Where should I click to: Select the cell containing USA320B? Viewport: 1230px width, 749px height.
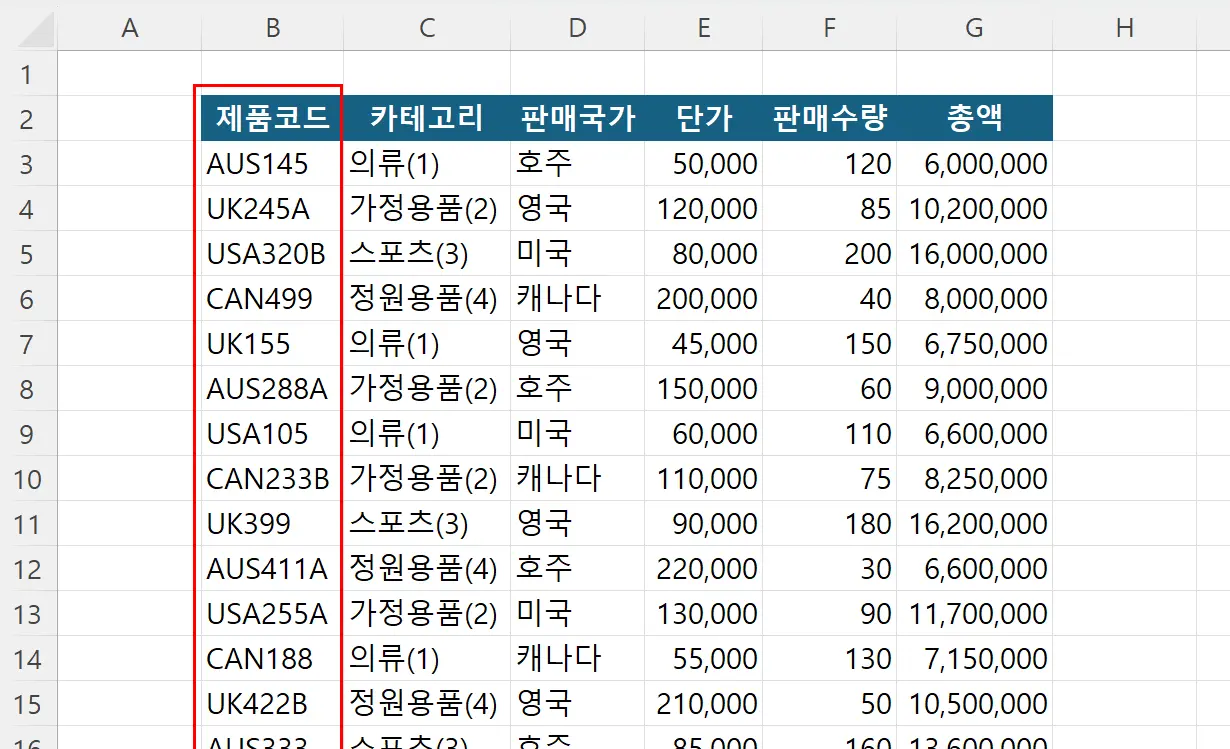click(271, 253)
